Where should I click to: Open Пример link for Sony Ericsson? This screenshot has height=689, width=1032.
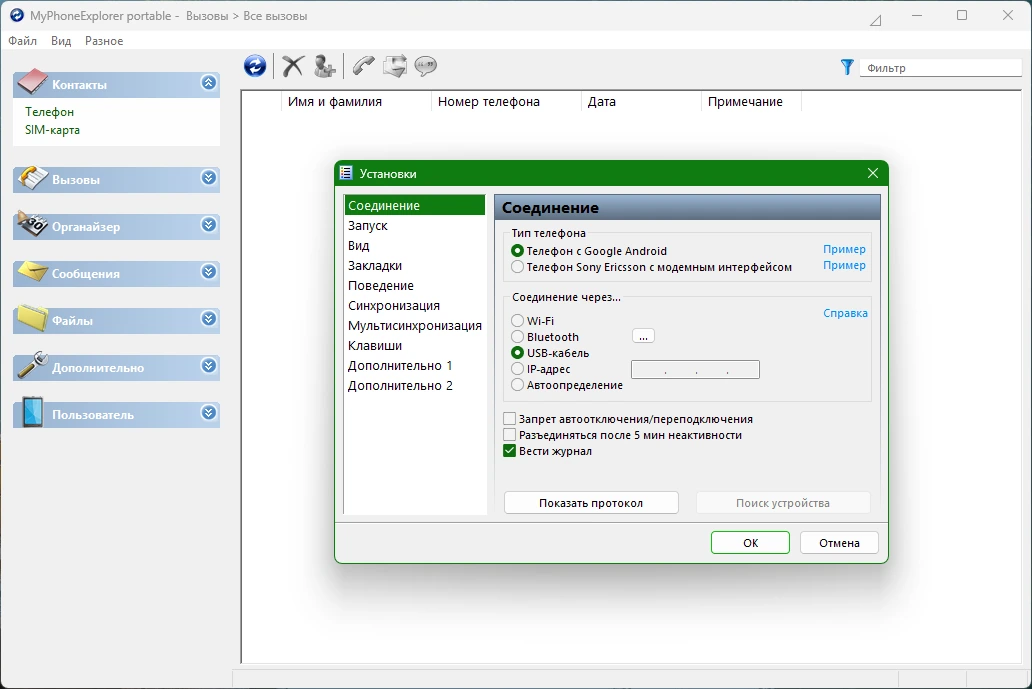click(844, 265)
